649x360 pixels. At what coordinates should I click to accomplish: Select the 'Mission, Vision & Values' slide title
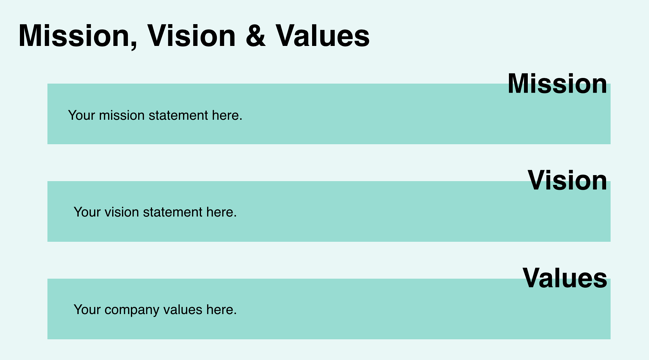point(194,36)
